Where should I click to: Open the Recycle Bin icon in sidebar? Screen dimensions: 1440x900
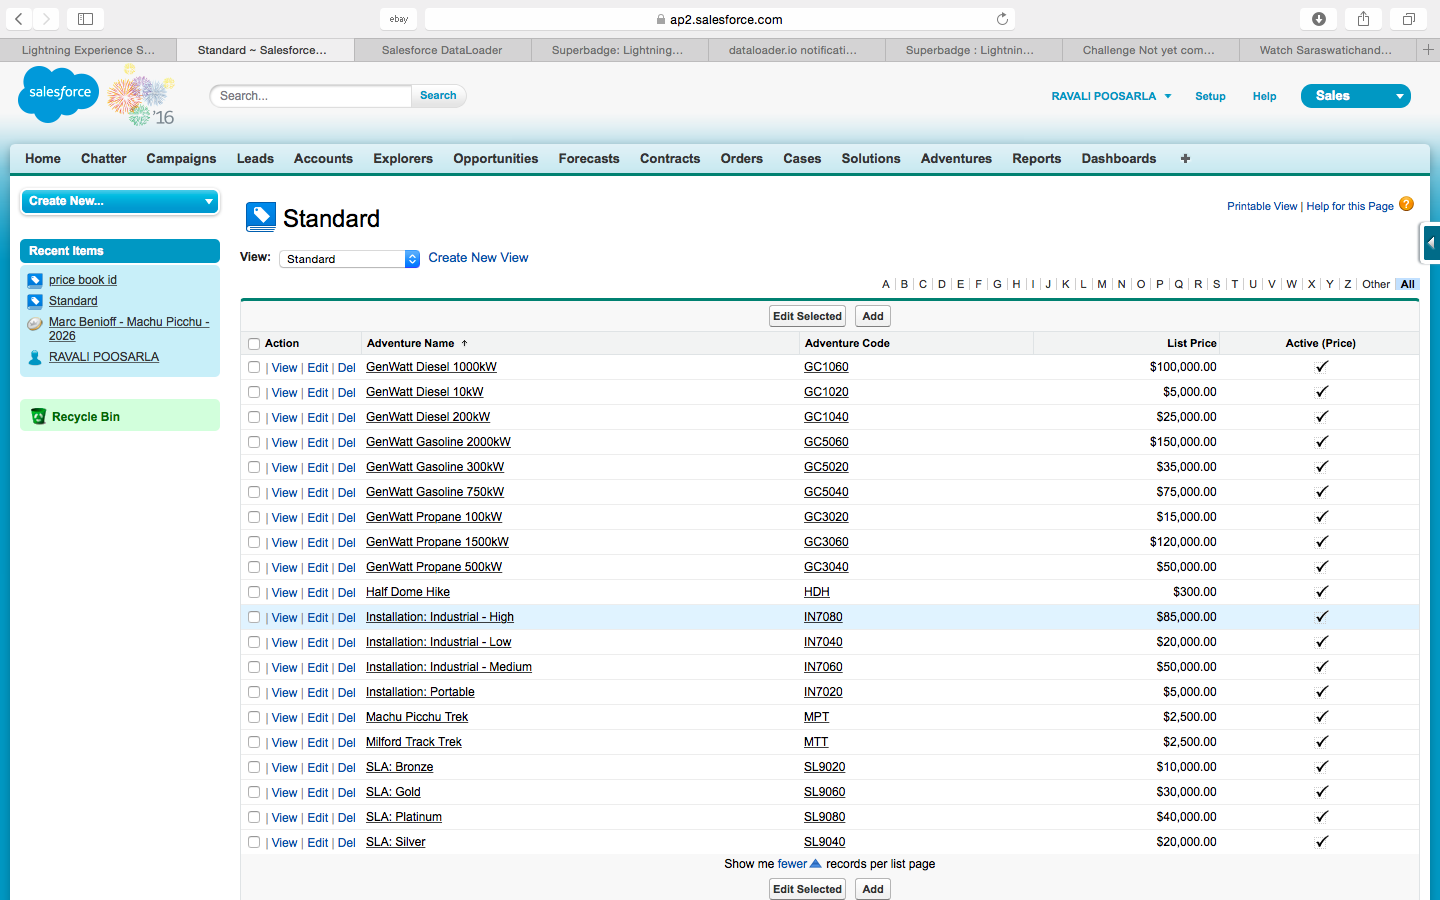pos(38,416)
